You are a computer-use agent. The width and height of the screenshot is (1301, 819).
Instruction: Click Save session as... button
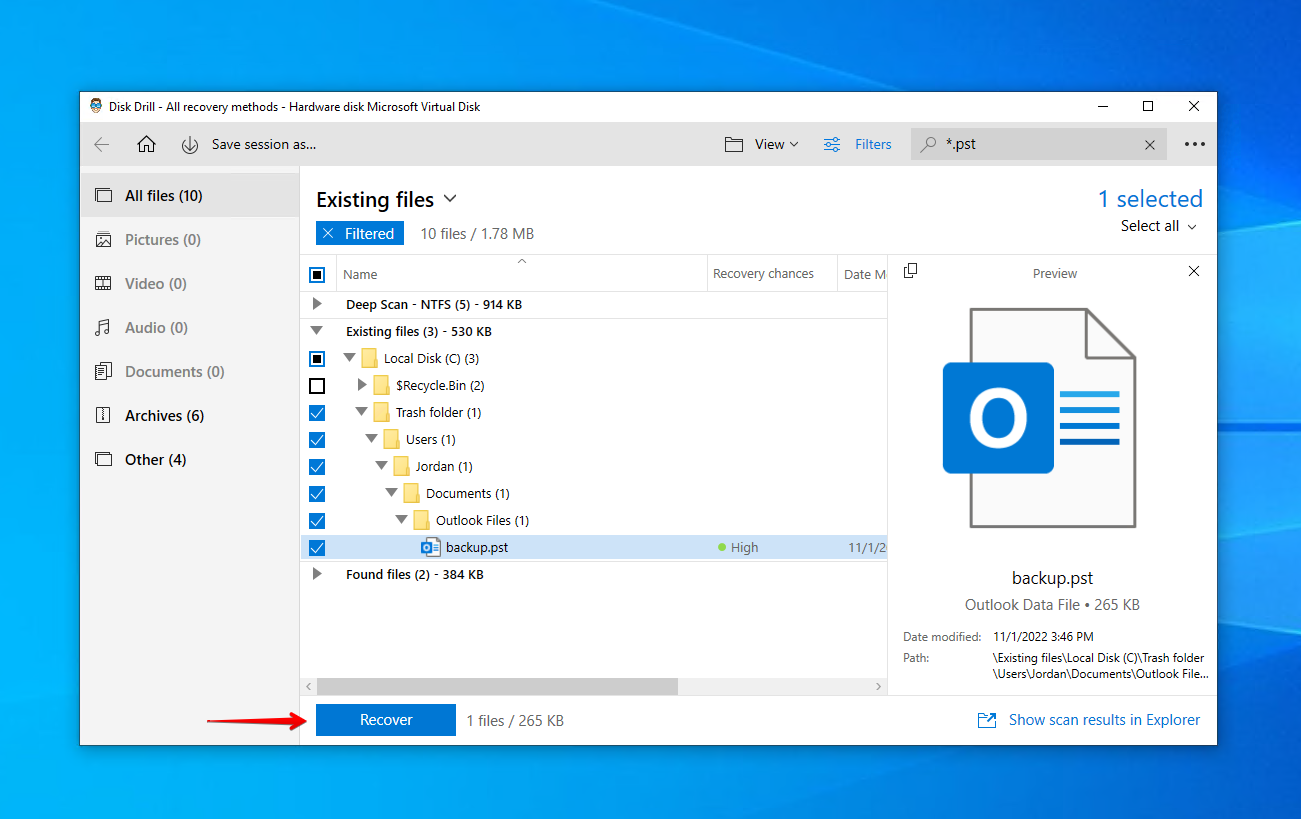click(264, 145)
